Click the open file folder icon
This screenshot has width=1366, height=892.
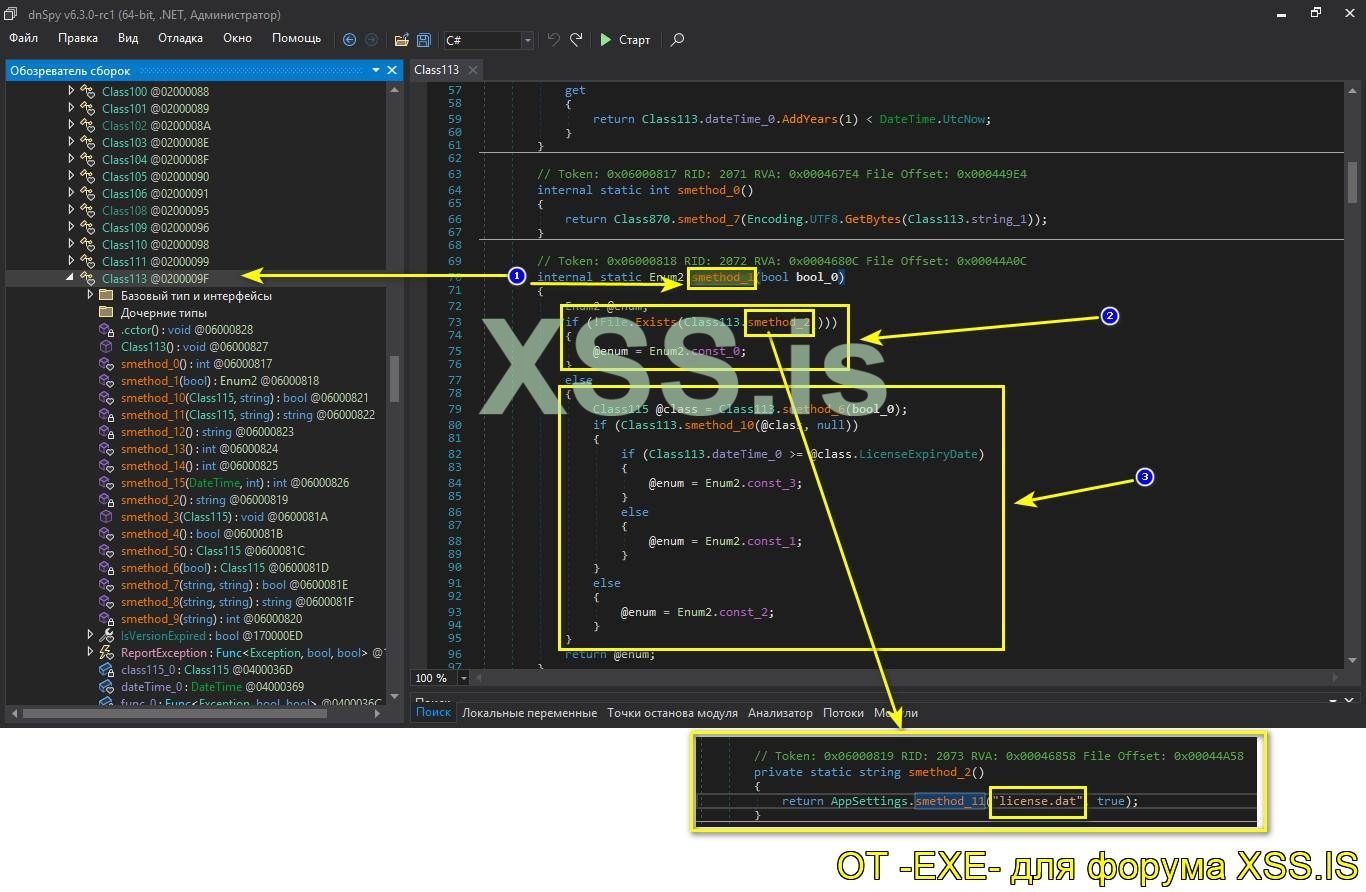tap(401, 40)
